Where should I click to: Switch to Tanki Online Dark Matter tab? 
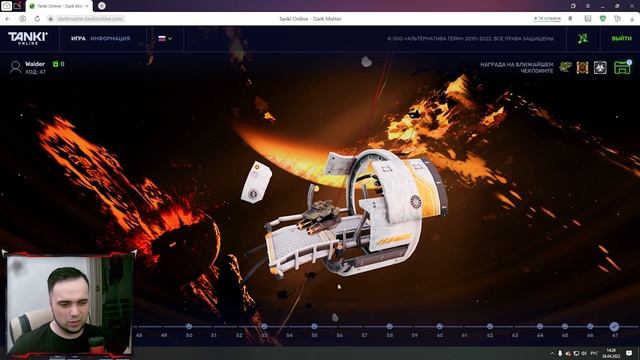pos(59,6)
